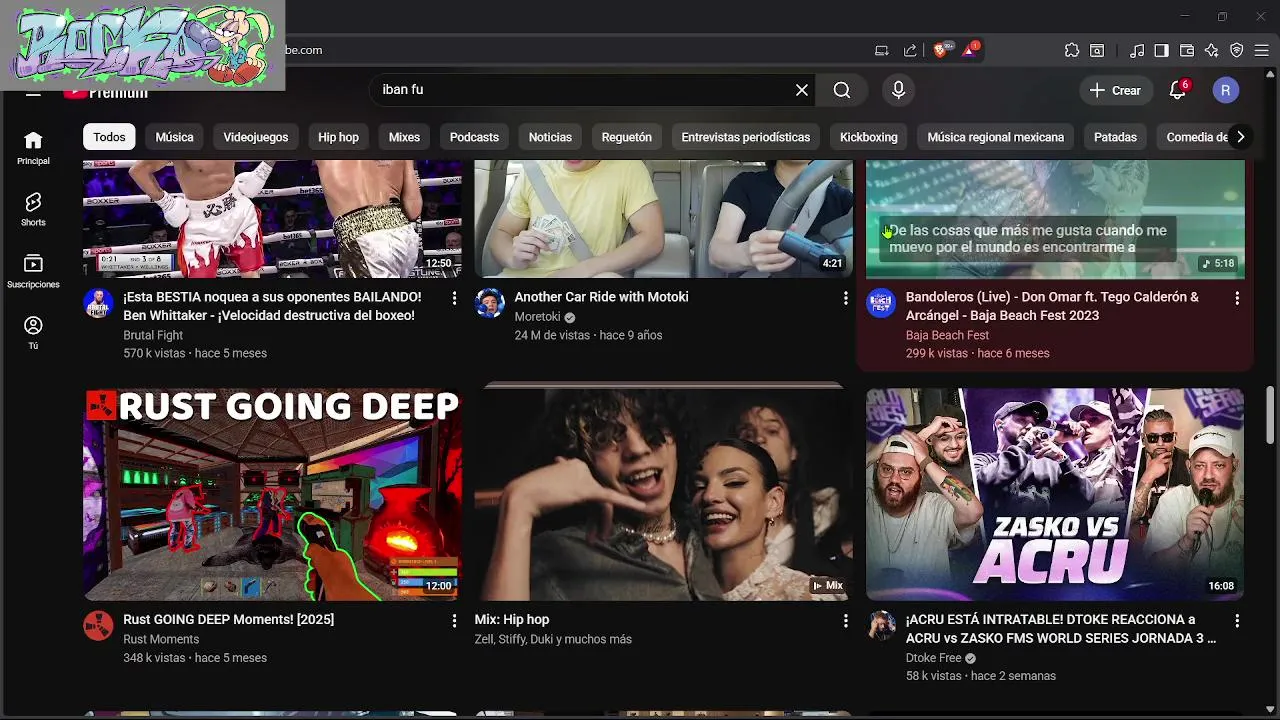Select the Música regional mexicana chip
1280x720 pixels.
click(996, 137)
